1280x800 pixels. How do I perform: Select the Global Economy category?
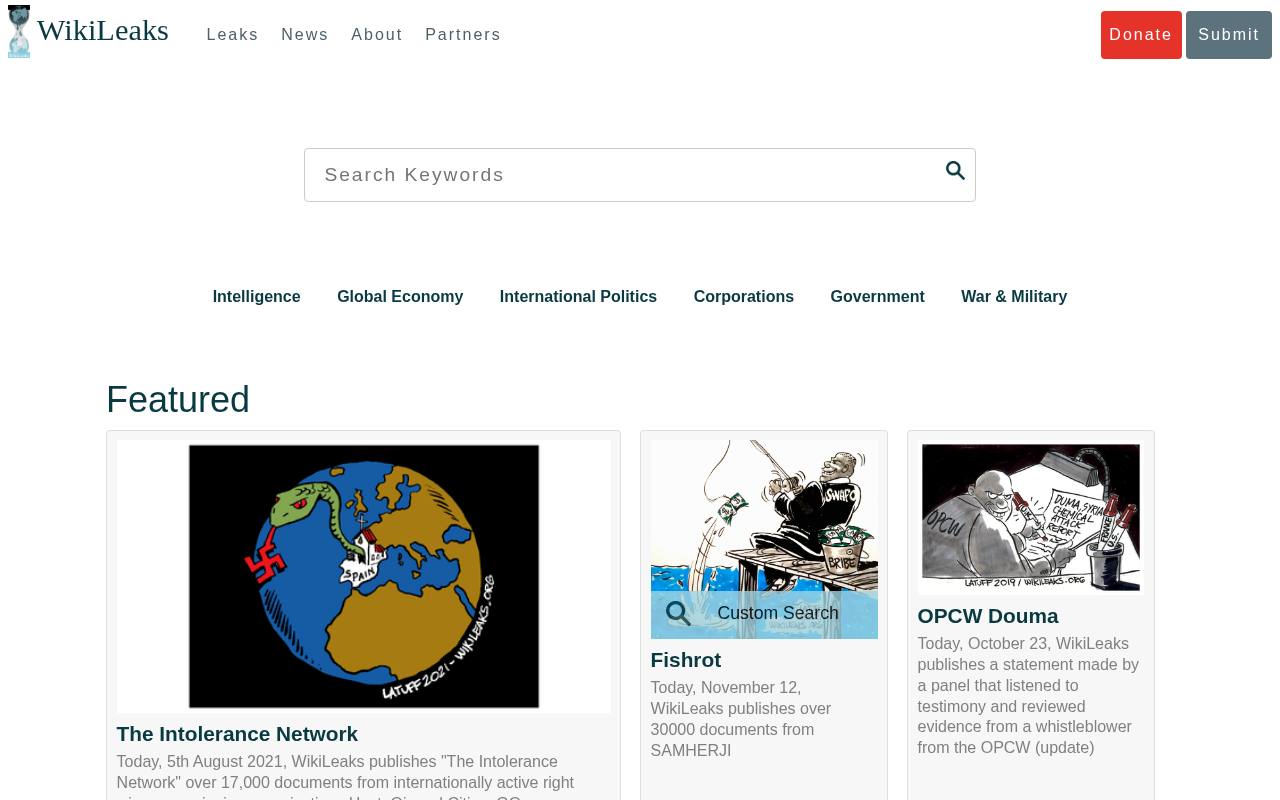(x=400, y=297)
